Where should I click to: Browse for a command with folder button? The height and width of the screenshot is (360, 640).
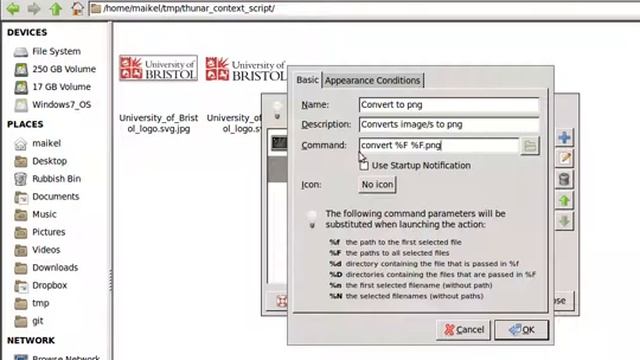click(530, 146)
